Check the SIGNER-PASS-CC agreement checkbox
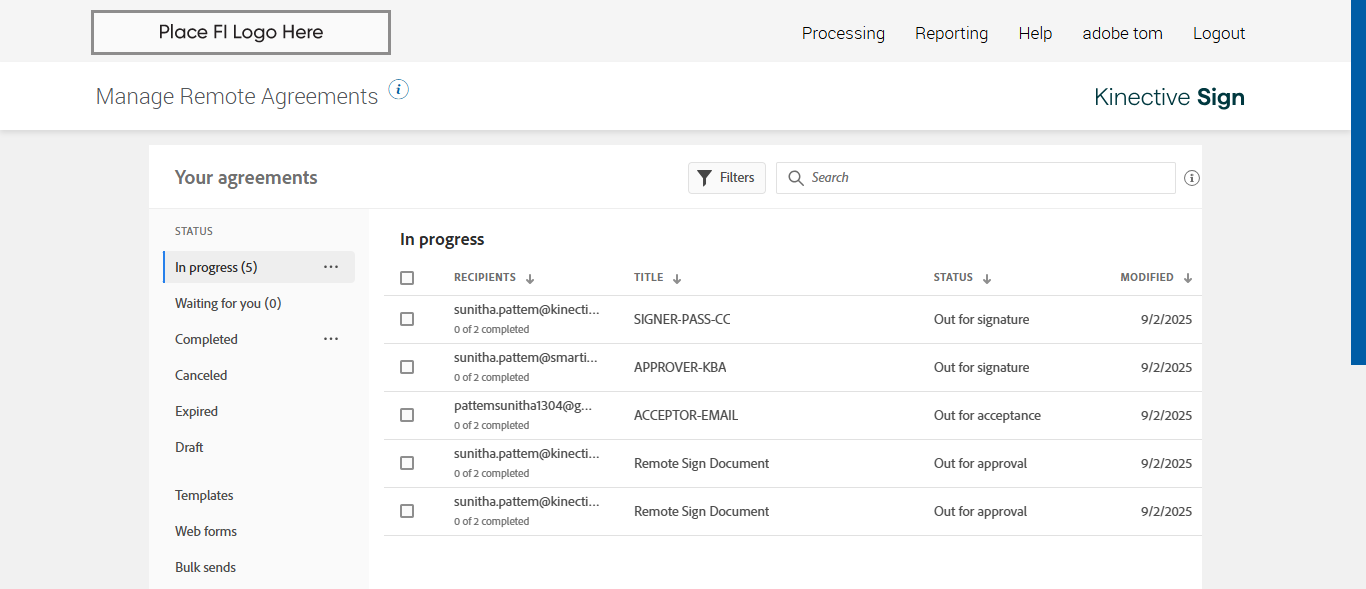Screen dimensions: 1366x589 click(407, 319)
